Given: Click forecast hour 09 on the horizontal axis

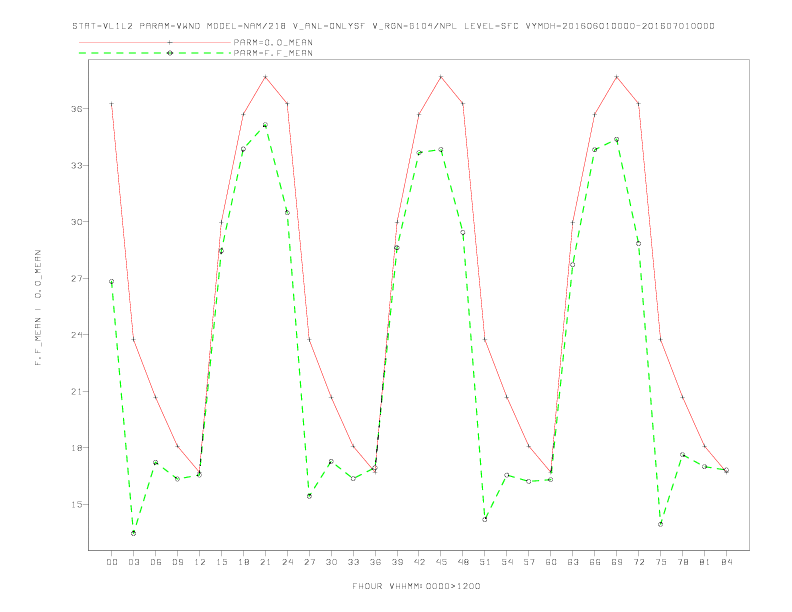Looking at the screenshot, I should pos(177,562).
